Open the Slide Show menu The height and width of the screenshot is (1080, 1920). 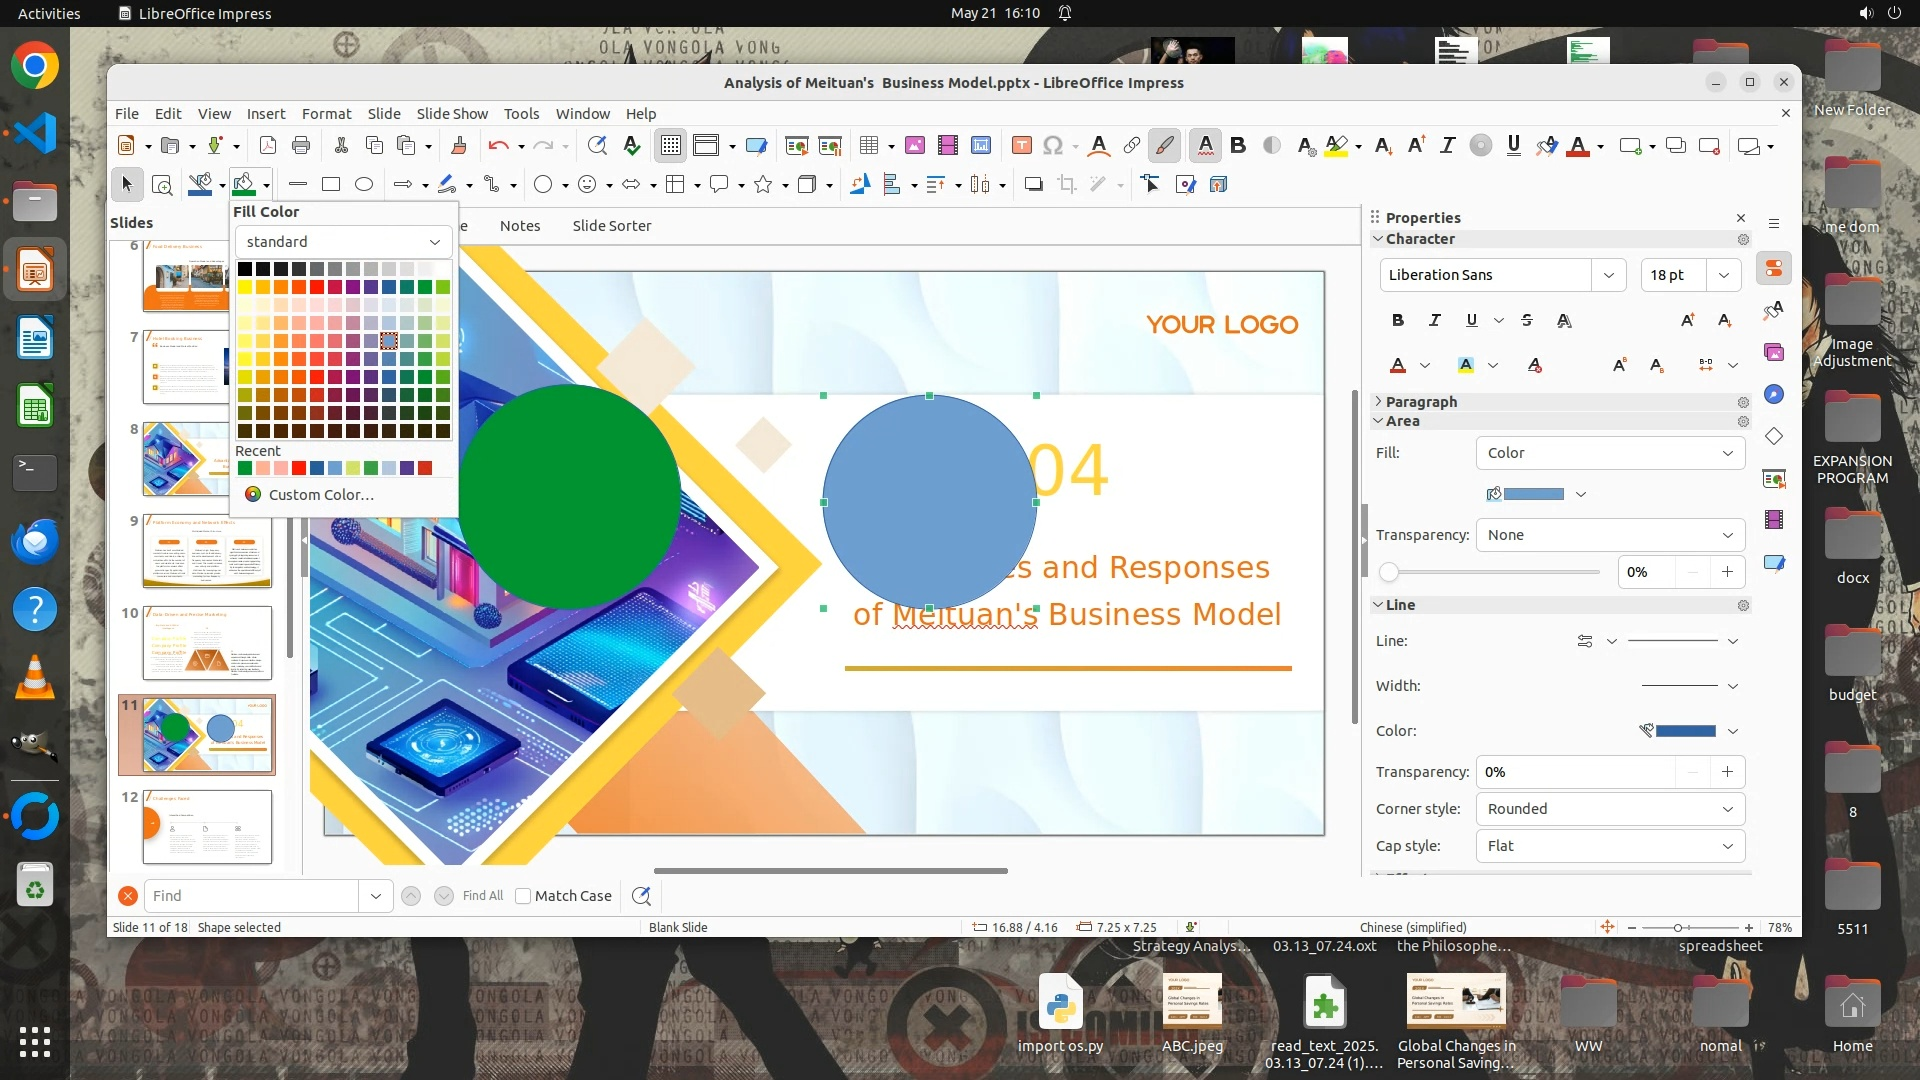pyautogui.click(x=452, y=114)
